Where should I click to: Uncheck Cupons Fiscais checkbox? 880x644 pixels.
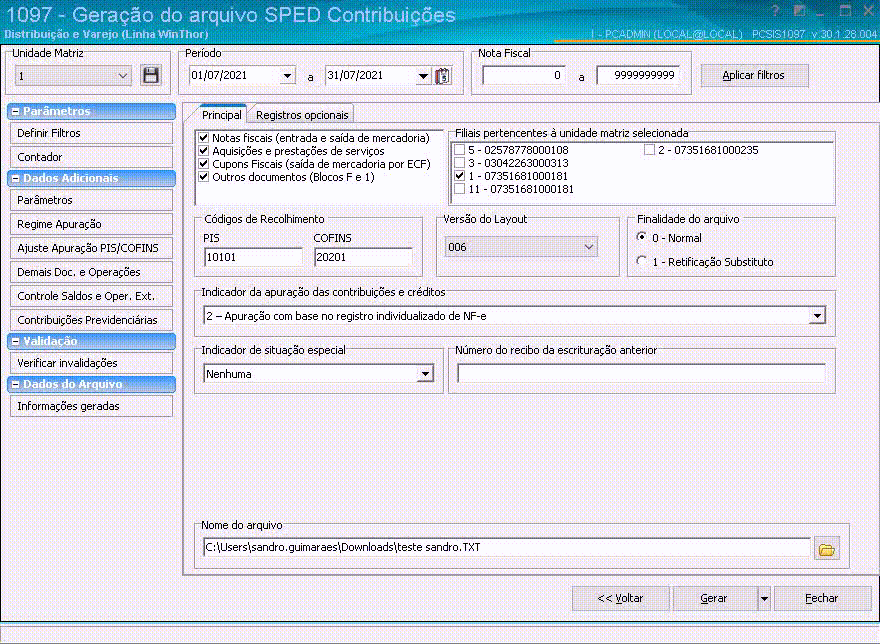point(204,163)
